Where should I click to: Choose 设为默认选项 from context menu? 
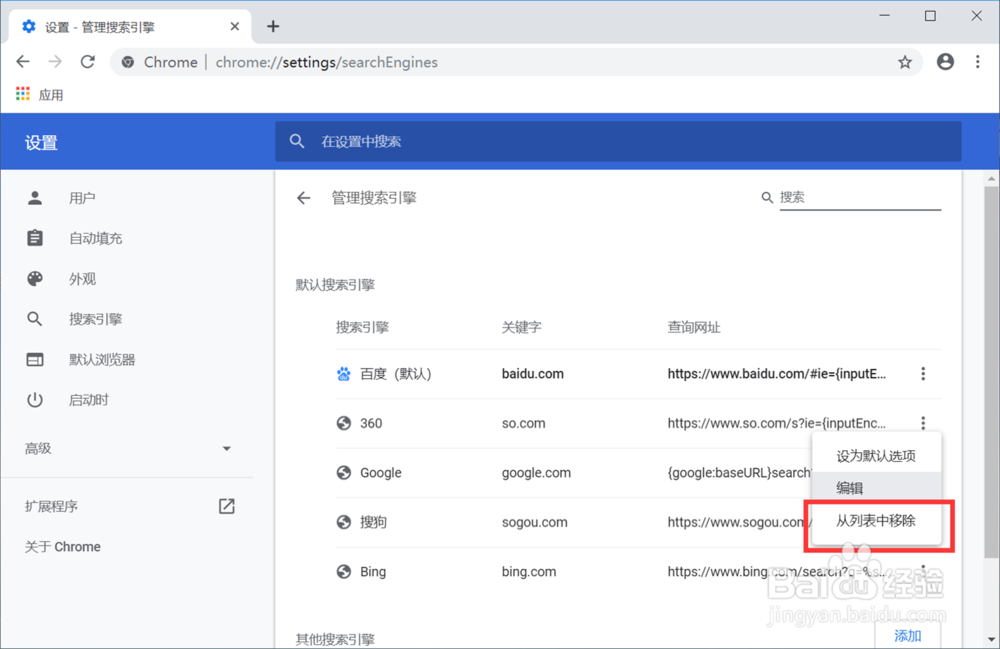pyautogui.click(x=876, y=456)
